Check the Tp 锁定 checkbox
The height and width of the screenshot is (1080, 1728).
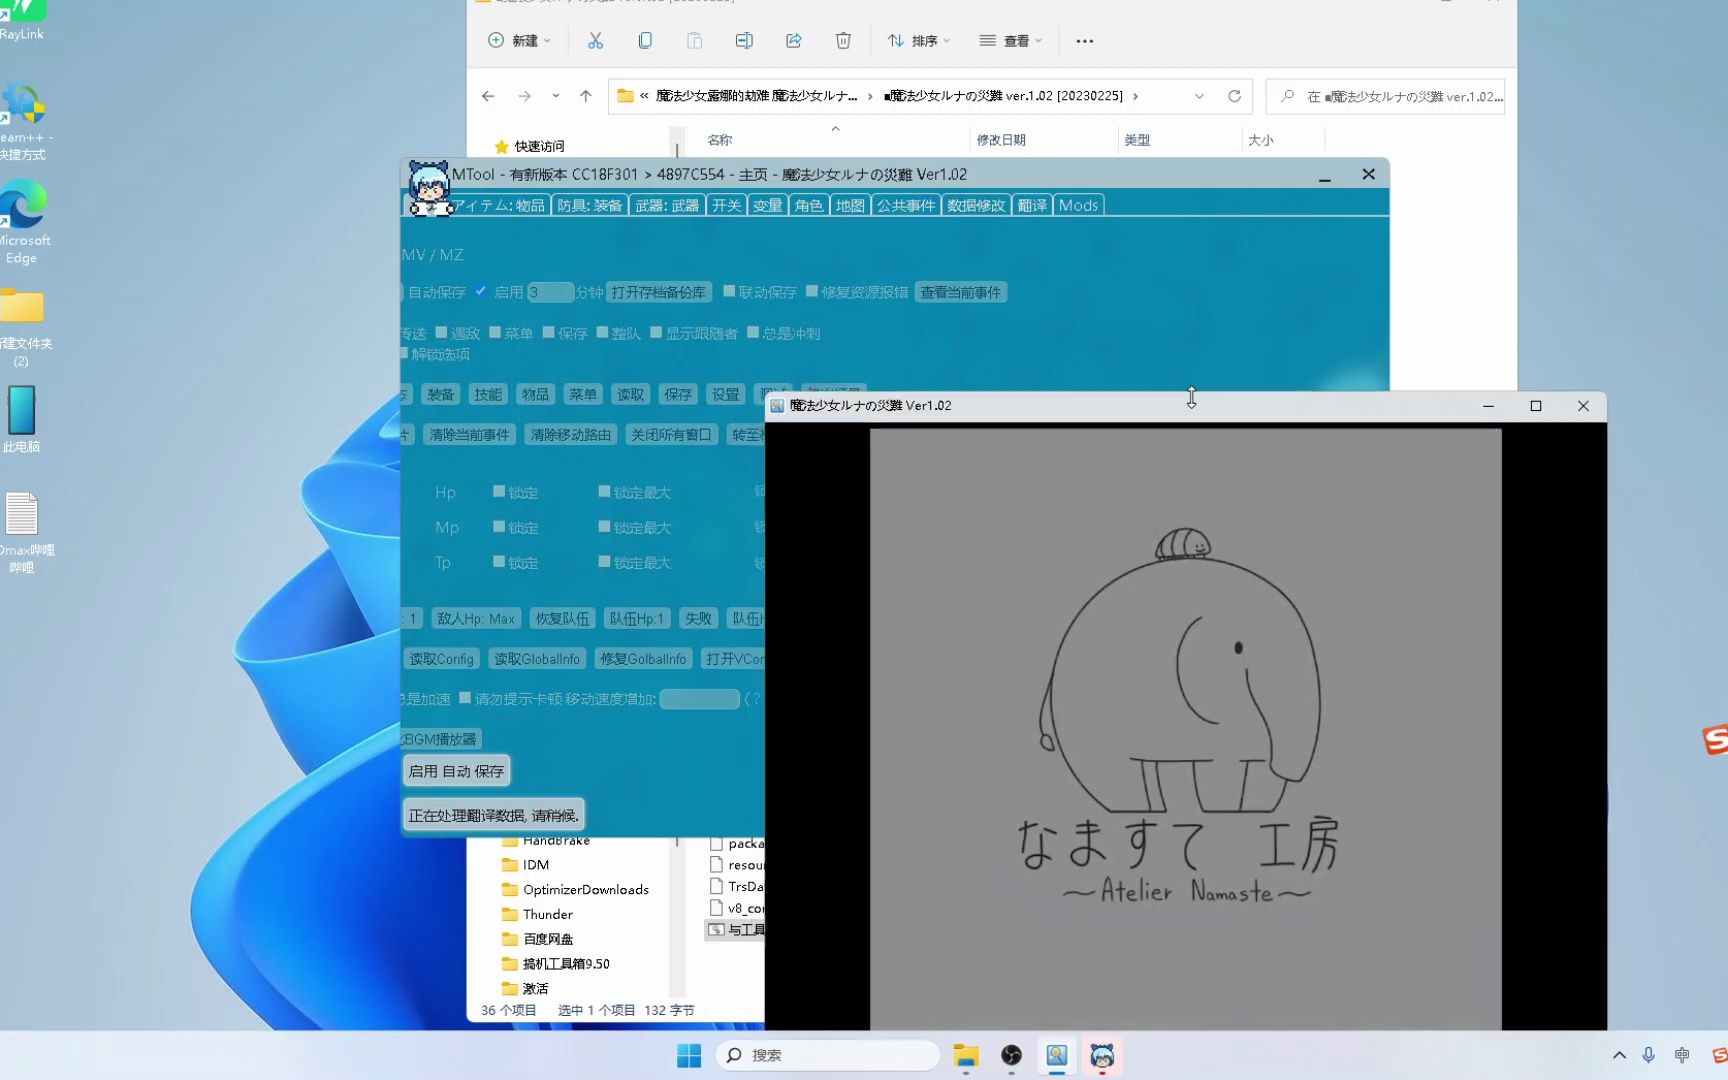click(499, 561)
